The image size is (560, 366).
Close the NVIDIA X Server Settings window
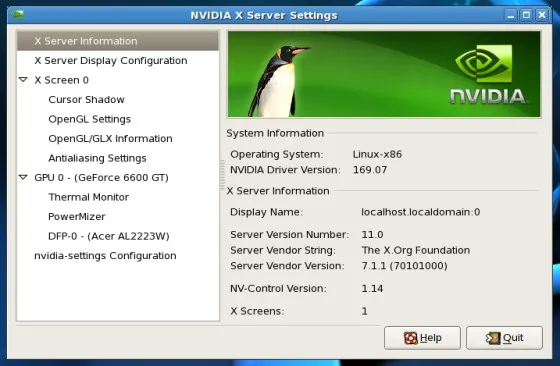(542, 15)
